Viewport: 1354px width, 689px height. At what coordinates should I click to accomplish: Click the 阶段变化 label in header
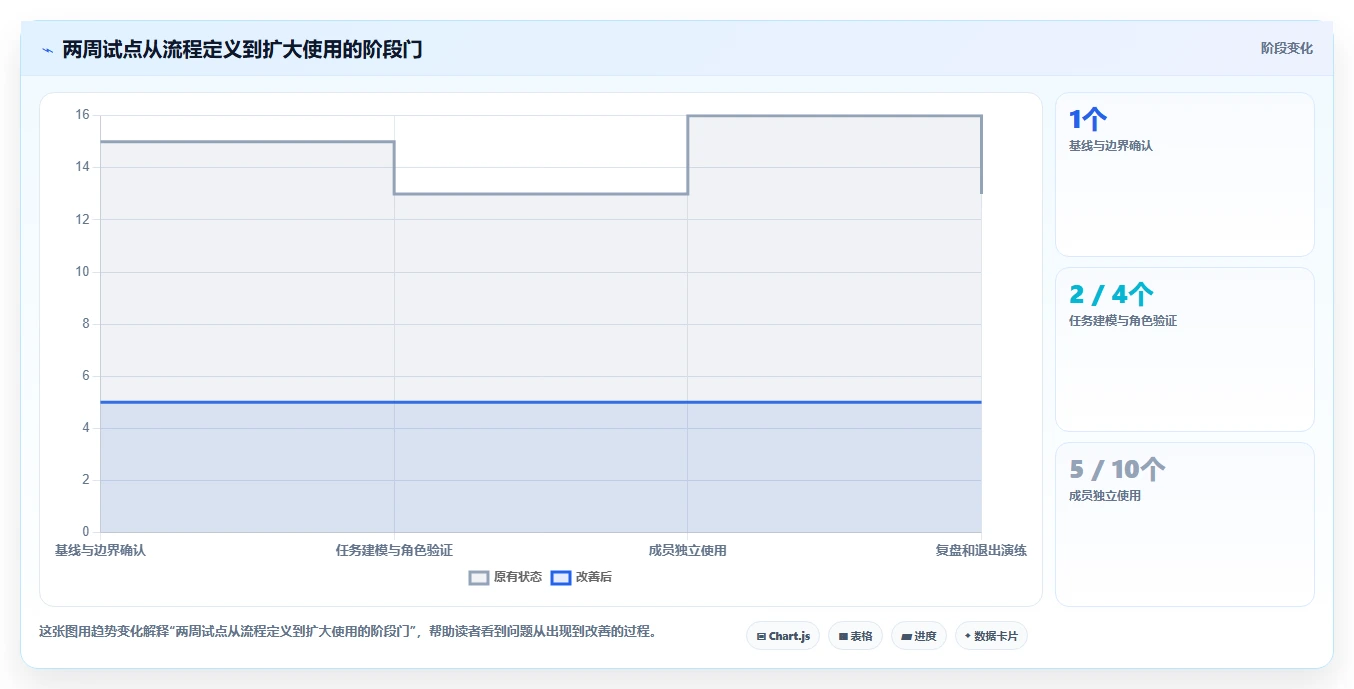pyautogui.click(x=1287, y=48)
